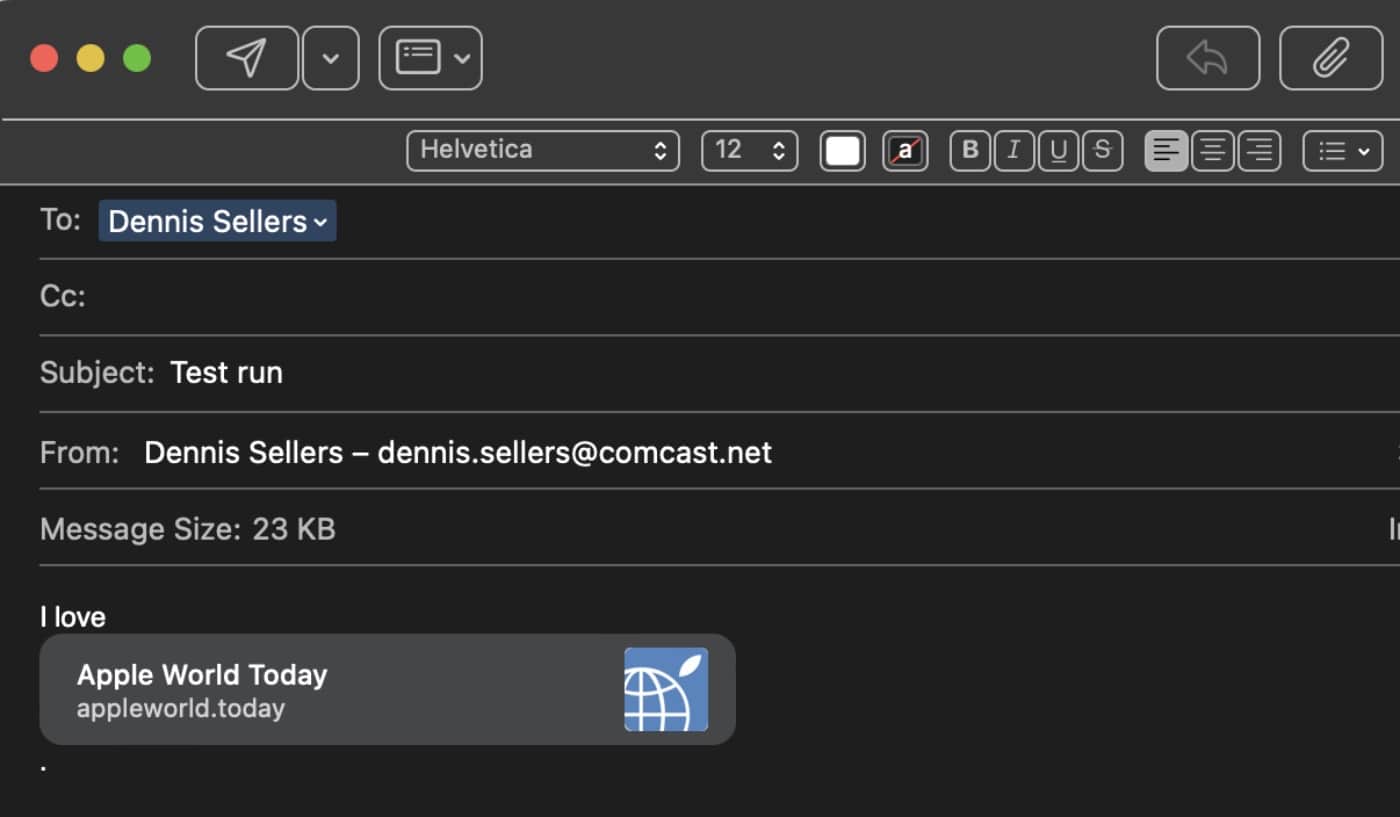Screen dimensions: 1400x817
Task: Expand the send later options arrow
Action: [330, 58]
